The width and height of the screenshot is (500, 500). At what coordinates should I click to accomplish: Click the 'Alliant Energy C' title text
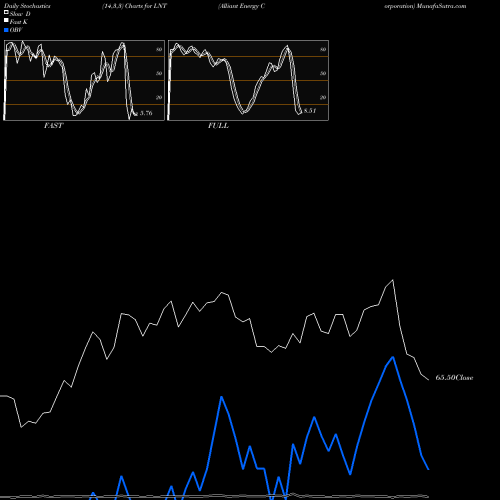click(x=241, y=6)
